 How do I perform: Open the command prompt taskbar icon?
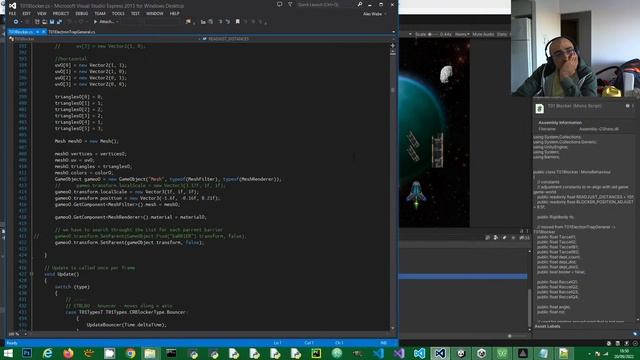pos(171,353)
